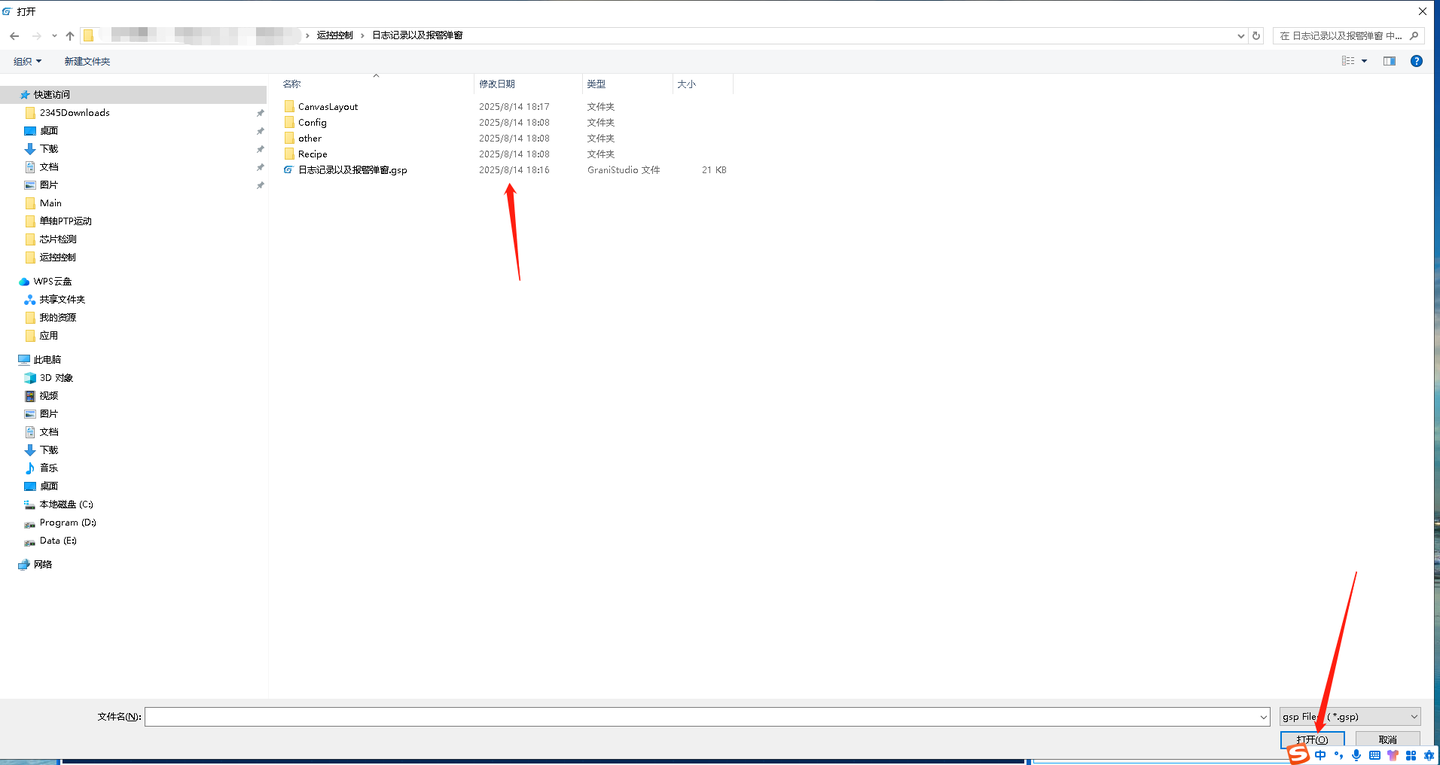Image resolution: width=1440 pixels, height=765 pixels.
Task: Expand the view options dropdown arrow
Action: click(x=1364, y=61)
